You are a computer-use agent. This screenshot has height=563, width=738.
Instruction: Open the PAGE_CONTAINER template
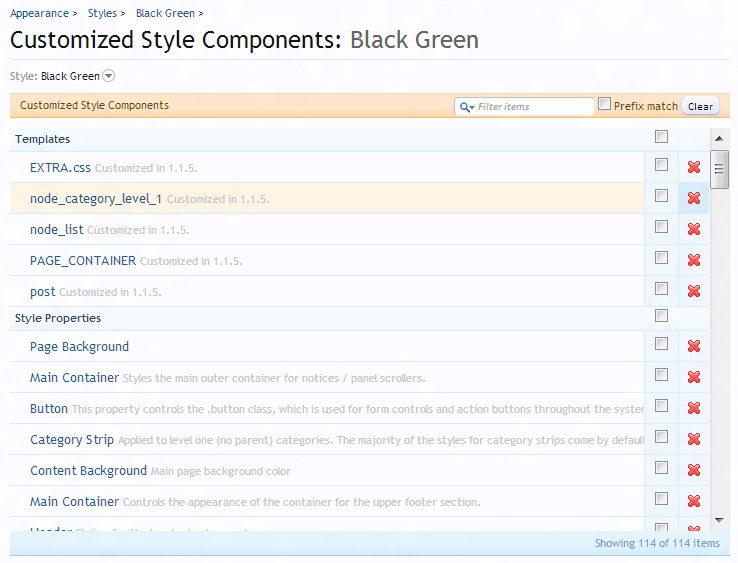[83, 261]
